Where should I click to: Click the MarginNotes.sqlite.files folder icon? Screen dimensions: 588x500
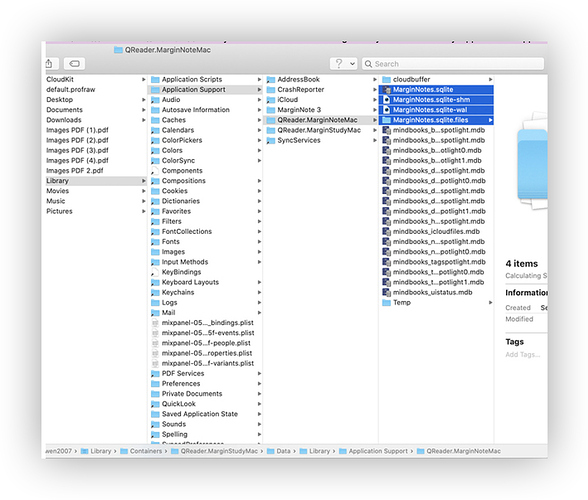(x=387, y=120)
